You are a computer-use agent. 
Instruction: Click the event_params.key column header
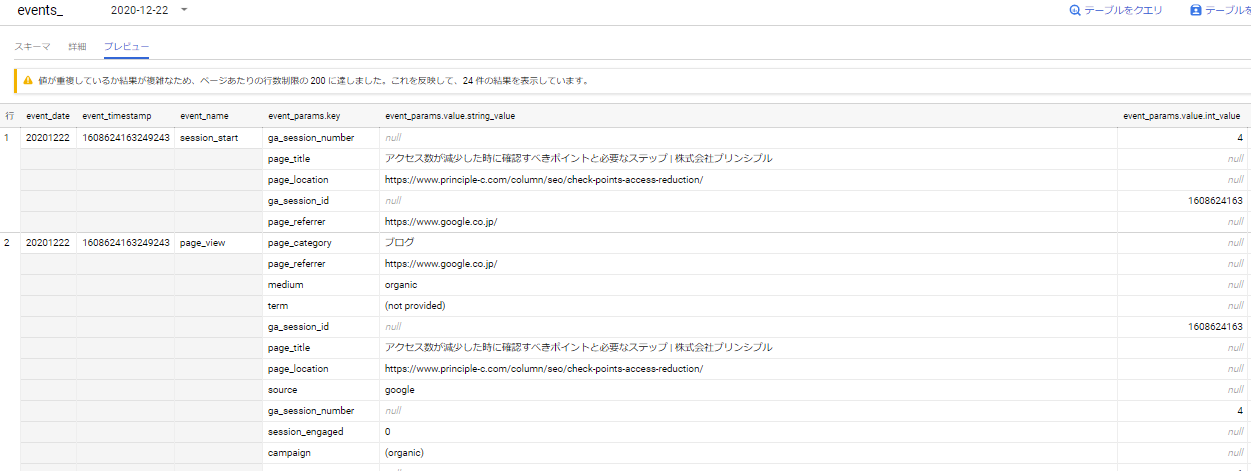tap(304, 116)
